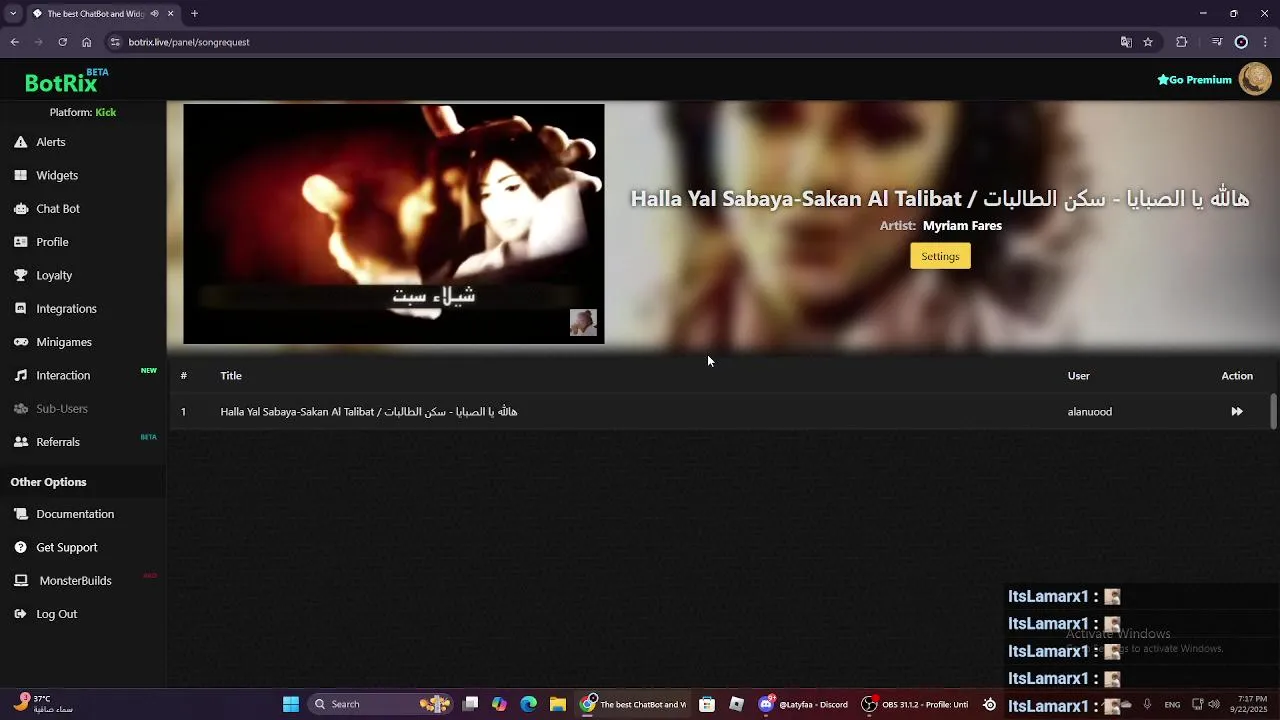This screenshot has width=1280, height=720.
Task: Open the Referrals page
Action: (57, 442)
